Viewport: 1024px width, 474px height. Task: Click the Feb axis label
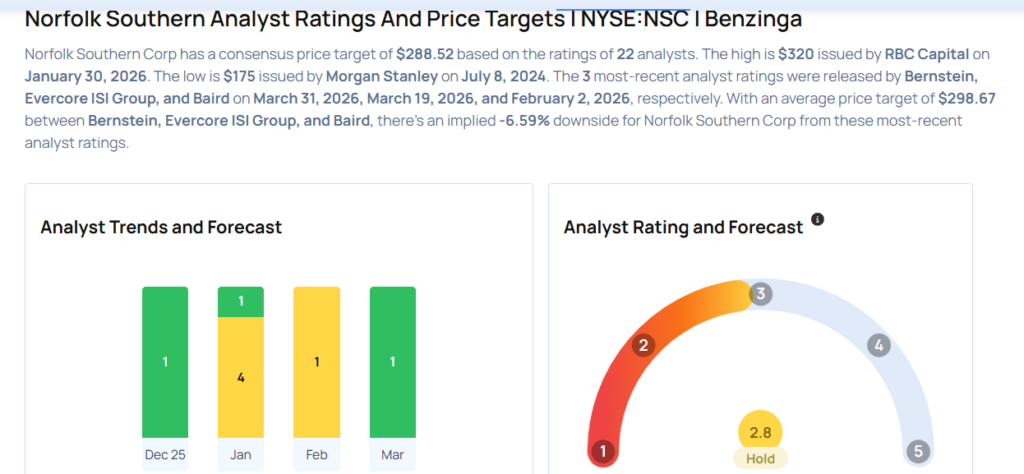point(316,453)
